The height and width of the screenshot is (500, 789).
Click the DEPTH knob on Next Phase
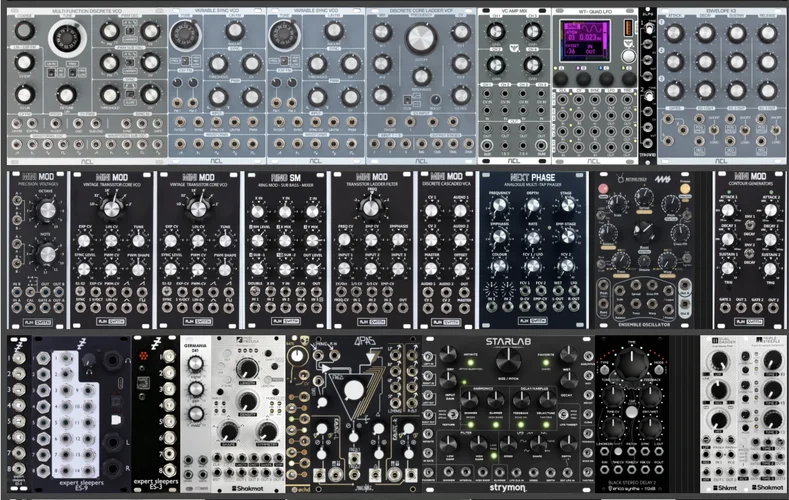533,205
